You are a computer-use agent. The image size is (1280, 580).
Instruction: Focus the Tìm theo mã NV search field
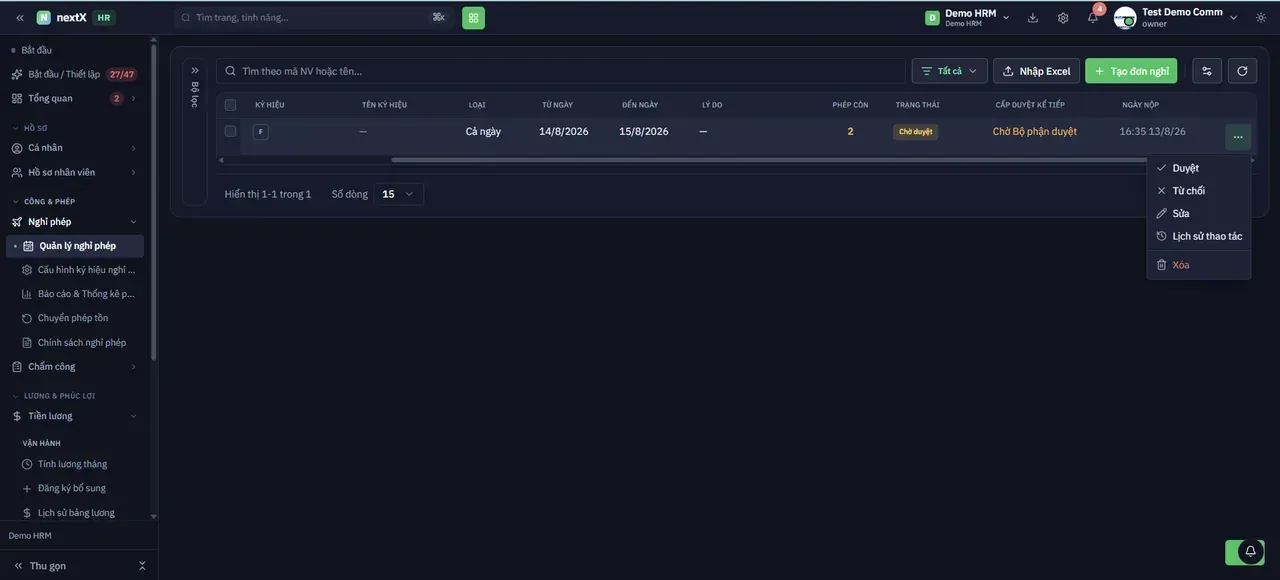pos(561,71)
